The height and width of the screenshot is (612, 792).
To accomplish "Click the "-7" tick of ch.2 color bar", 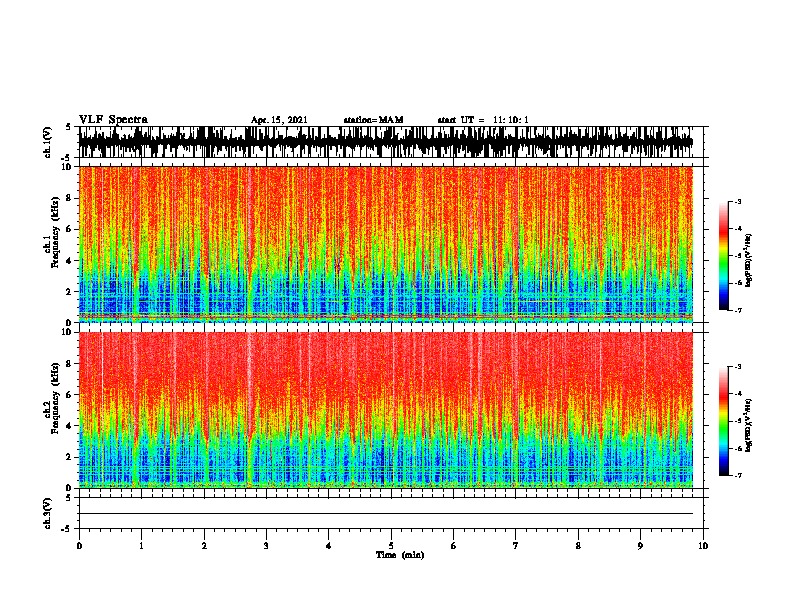I will point(737,476).
